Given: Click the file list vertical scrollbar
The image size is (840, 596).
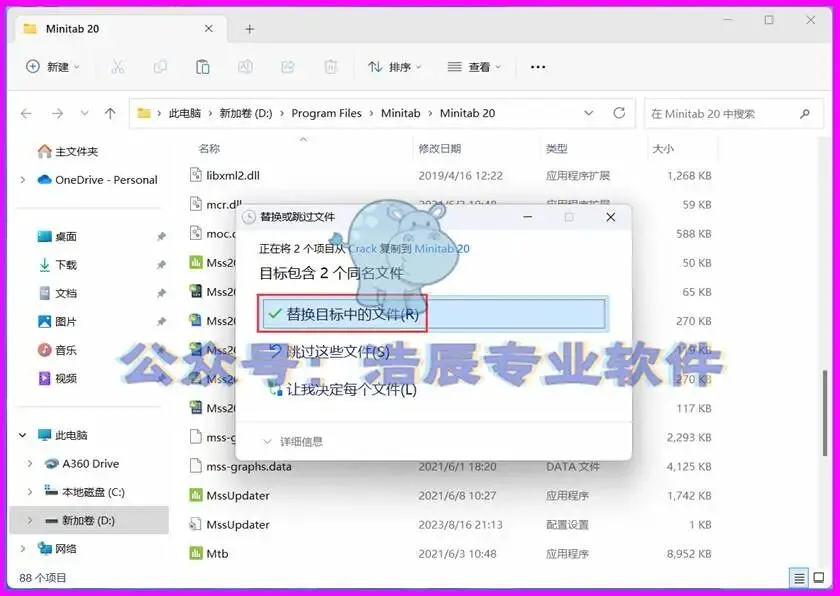Looking at the screenshot, I should pos(826,412).
